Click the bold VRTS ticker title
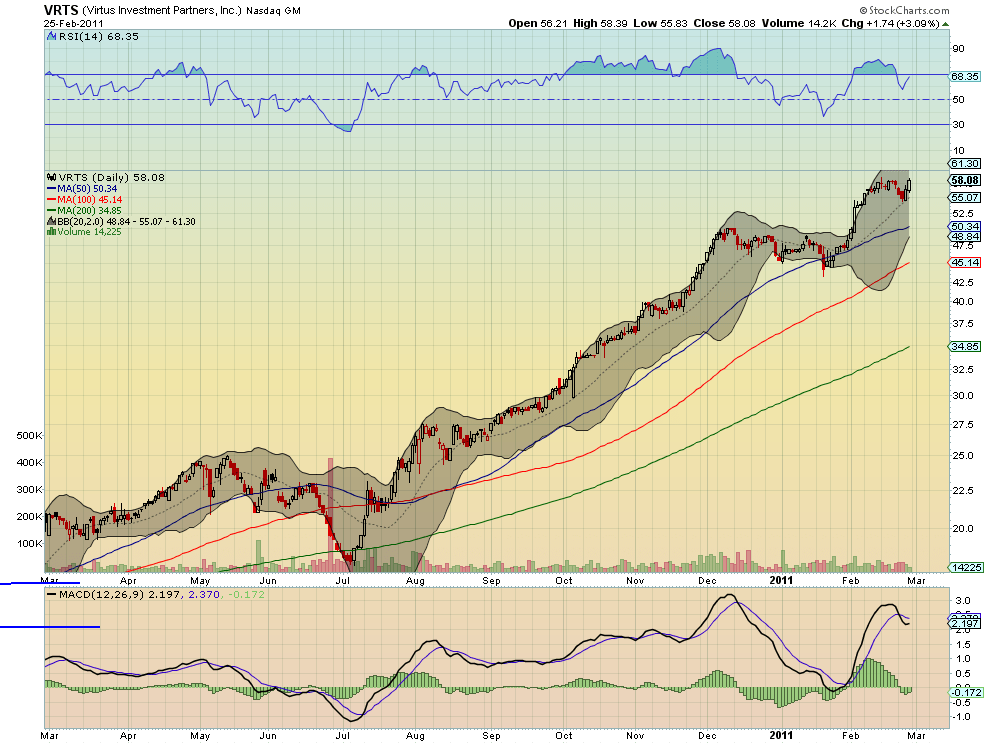The image size is (990, 744). click(61, 10)
